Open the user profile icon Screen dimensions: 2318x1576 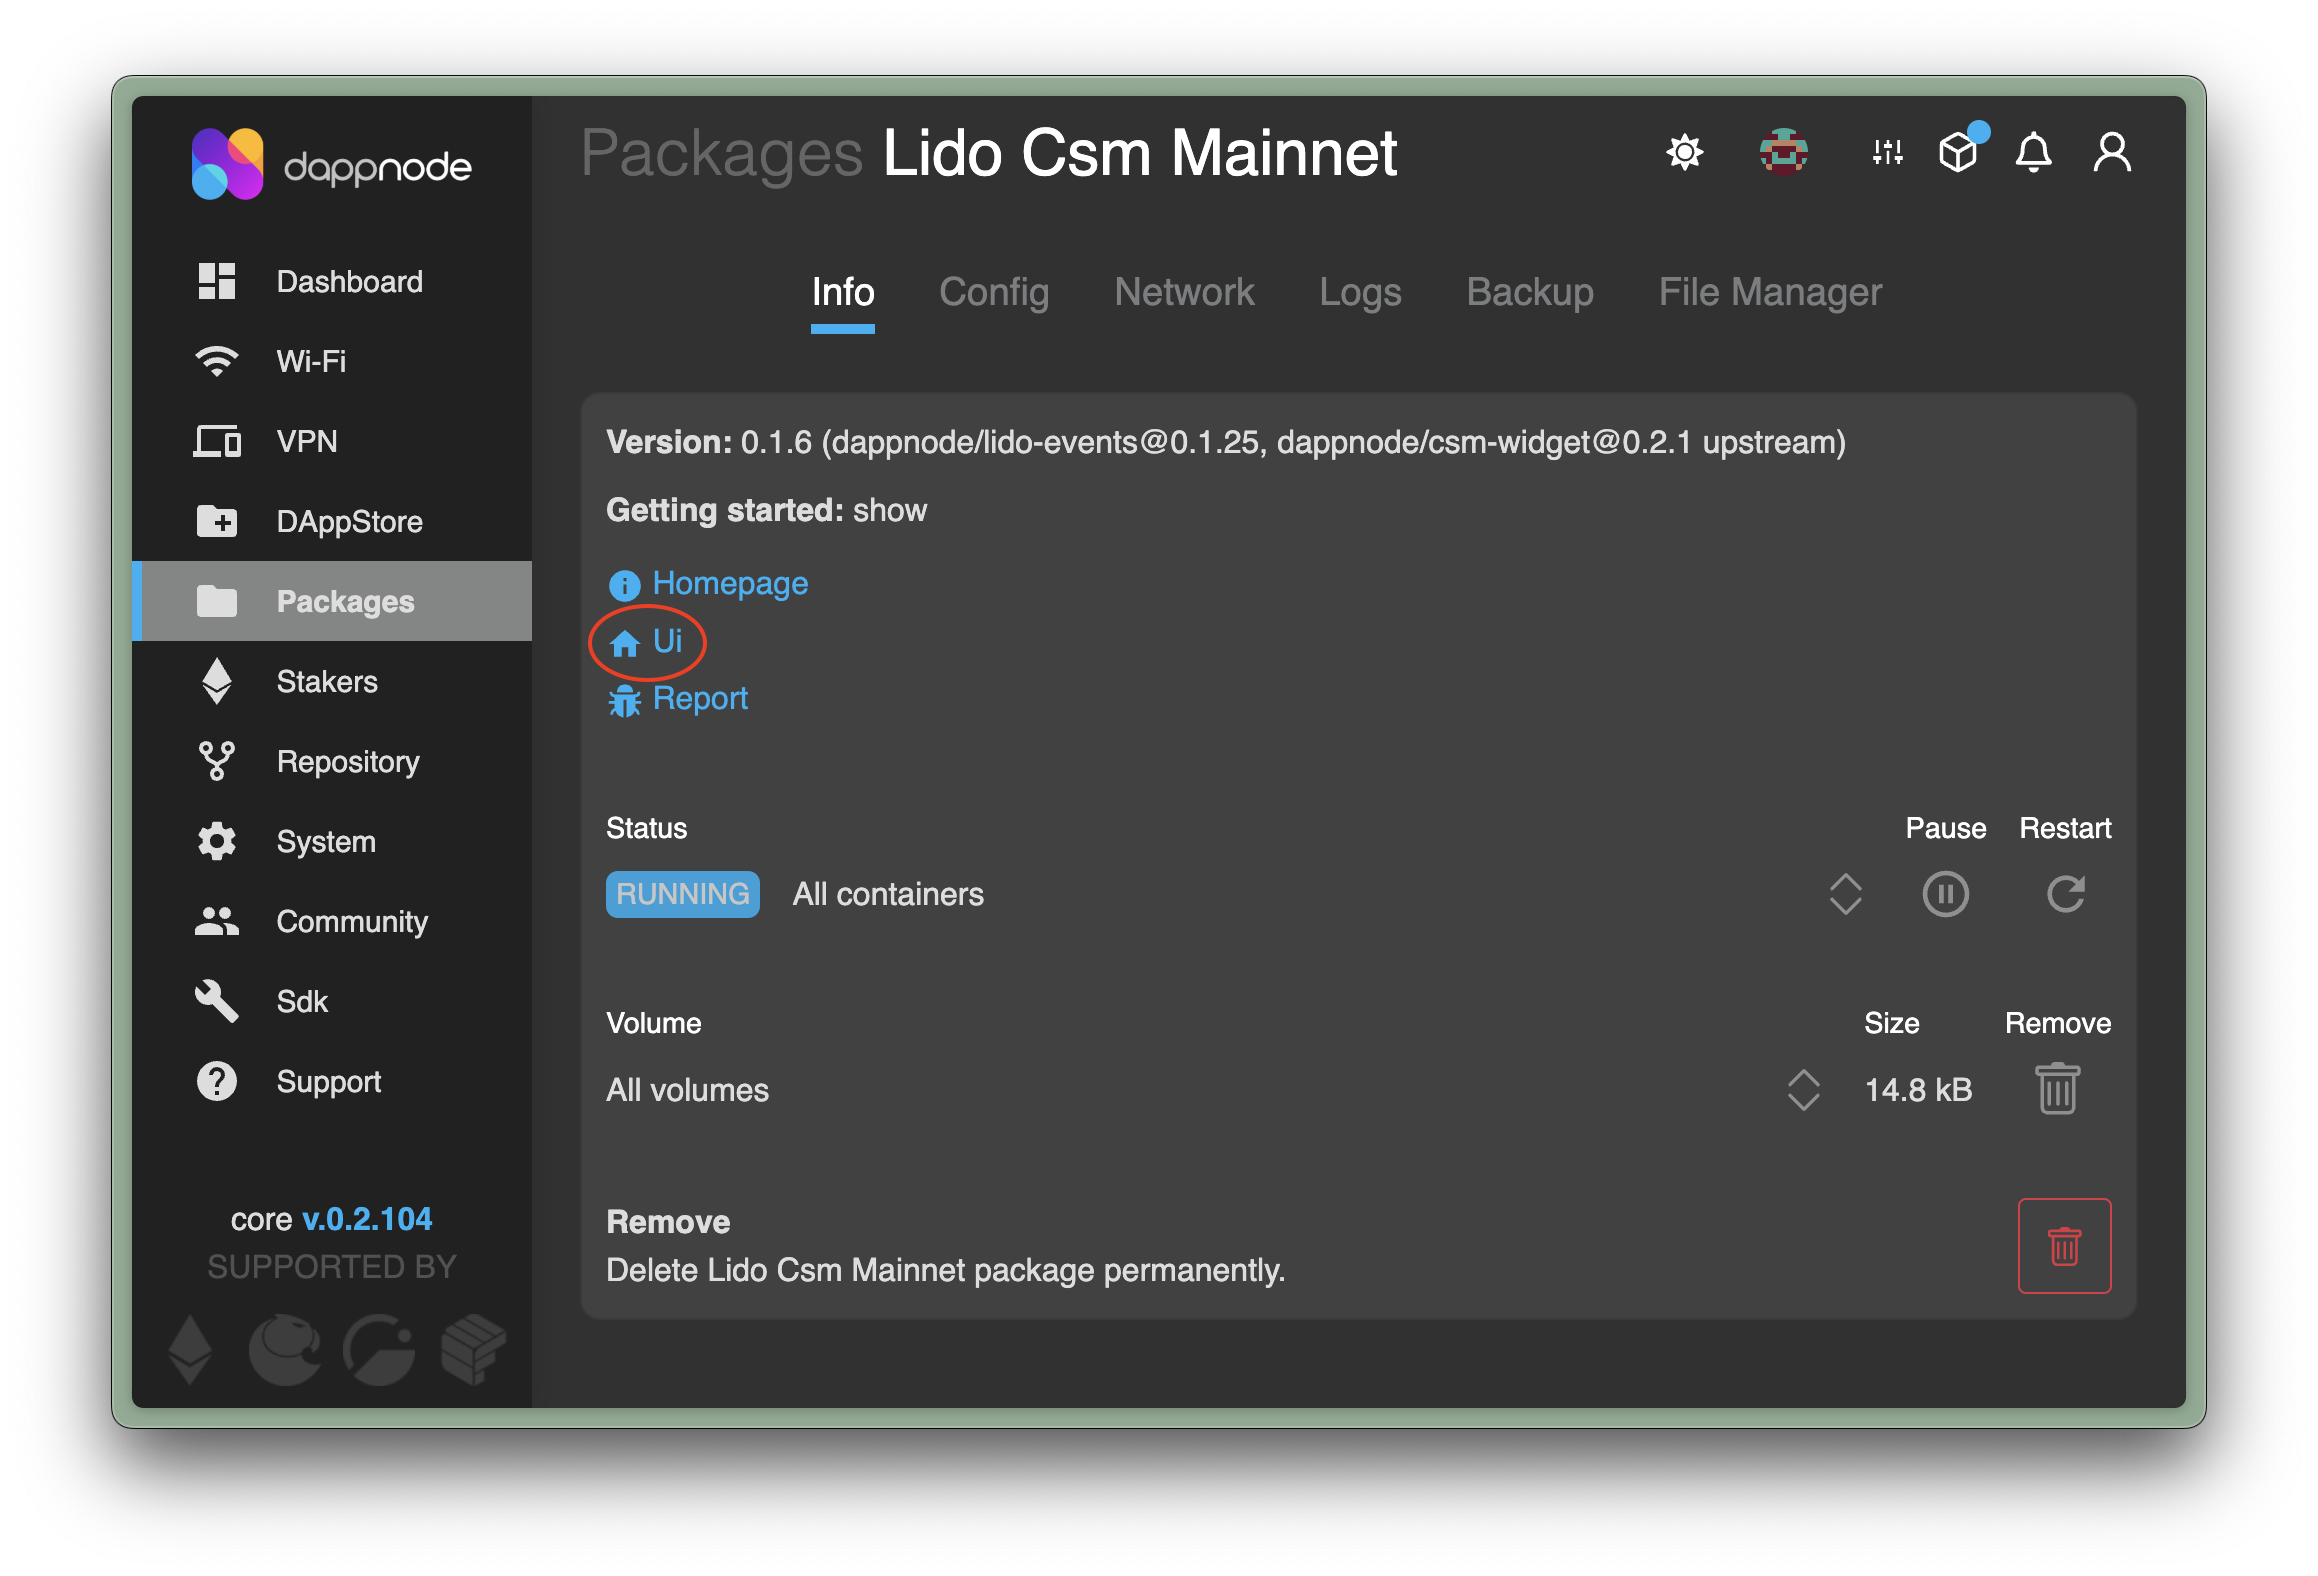[2112, 152]
